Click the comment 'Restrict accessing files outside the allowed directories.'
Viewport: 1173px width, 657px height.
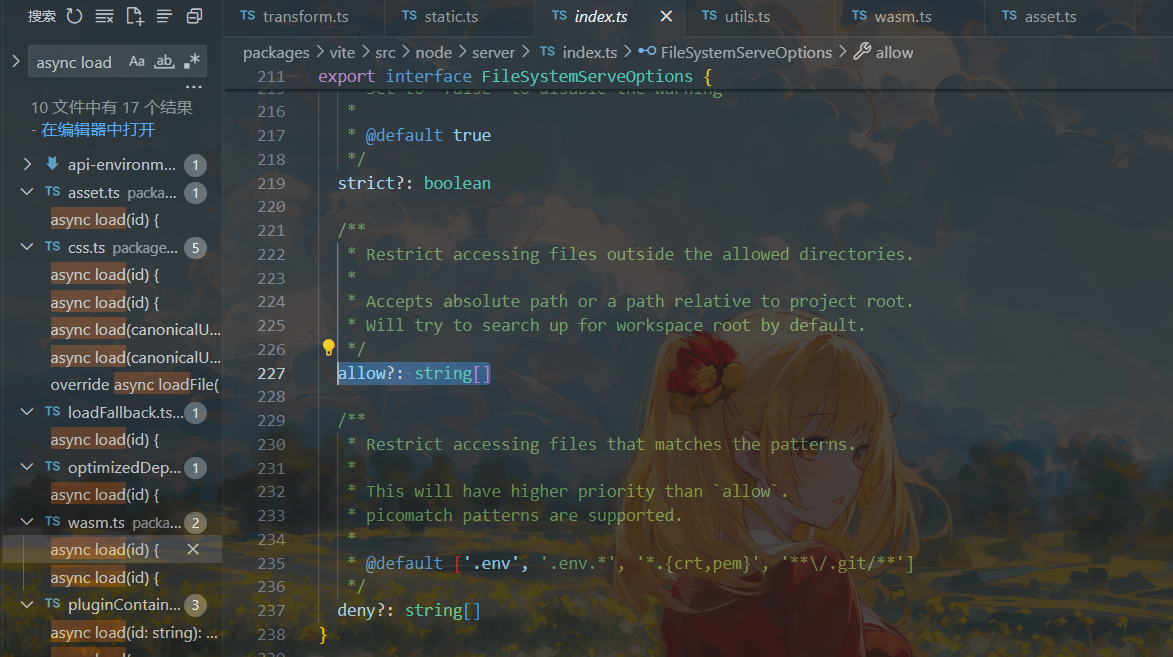tap(640, 254)
